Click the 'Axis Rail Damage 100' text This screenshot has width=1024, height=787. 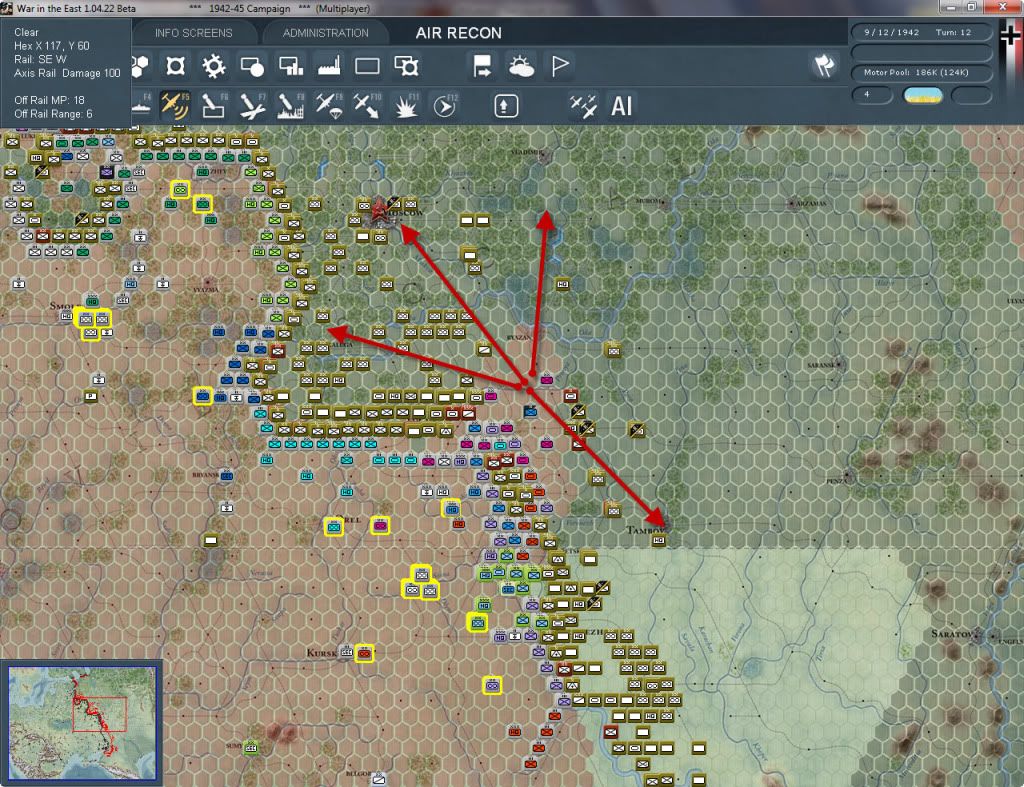pyautogui.click(x=67, y=73)
